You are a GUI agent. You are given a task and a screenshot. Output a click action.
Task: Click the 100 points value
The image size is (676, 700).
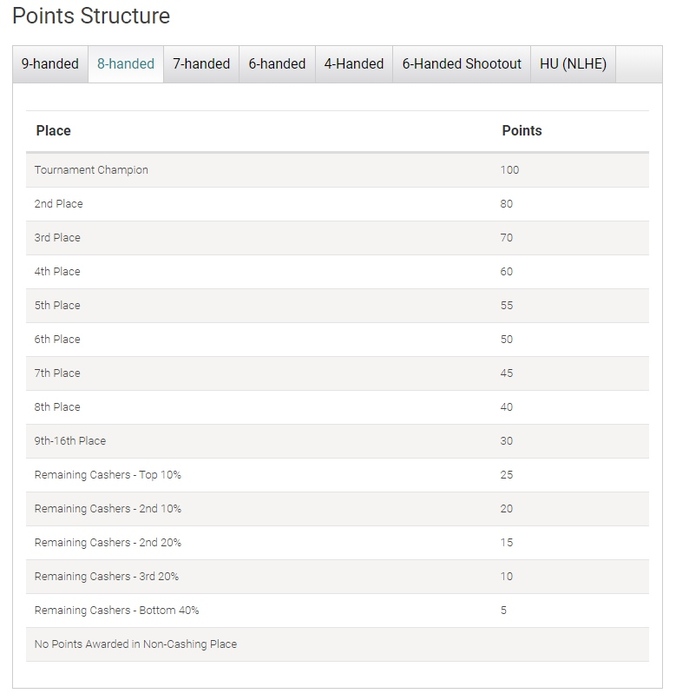510,170
